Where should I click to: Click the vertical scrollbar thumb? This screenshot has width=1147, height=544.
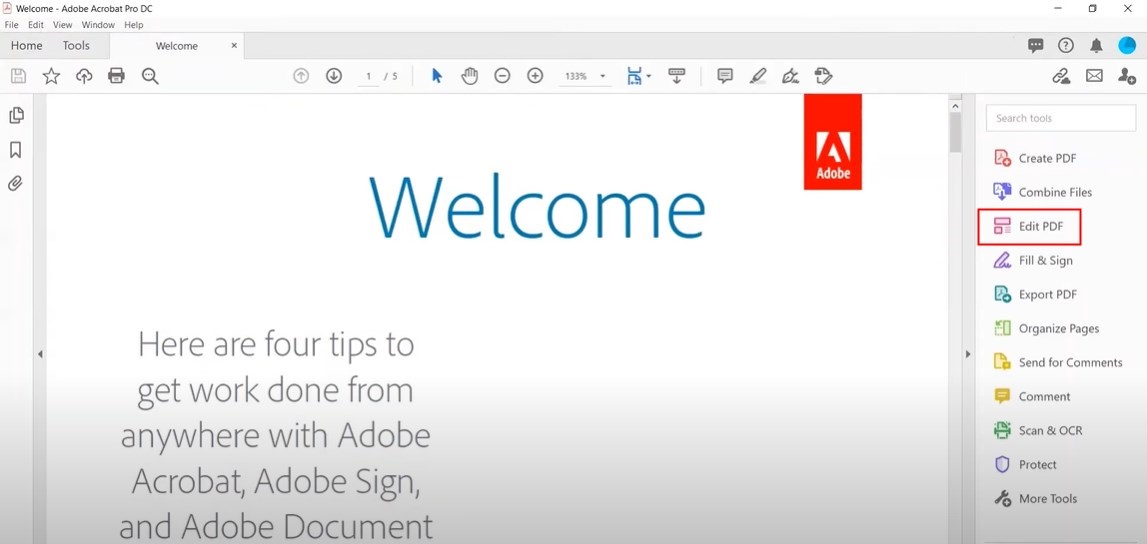pos(955,132)
